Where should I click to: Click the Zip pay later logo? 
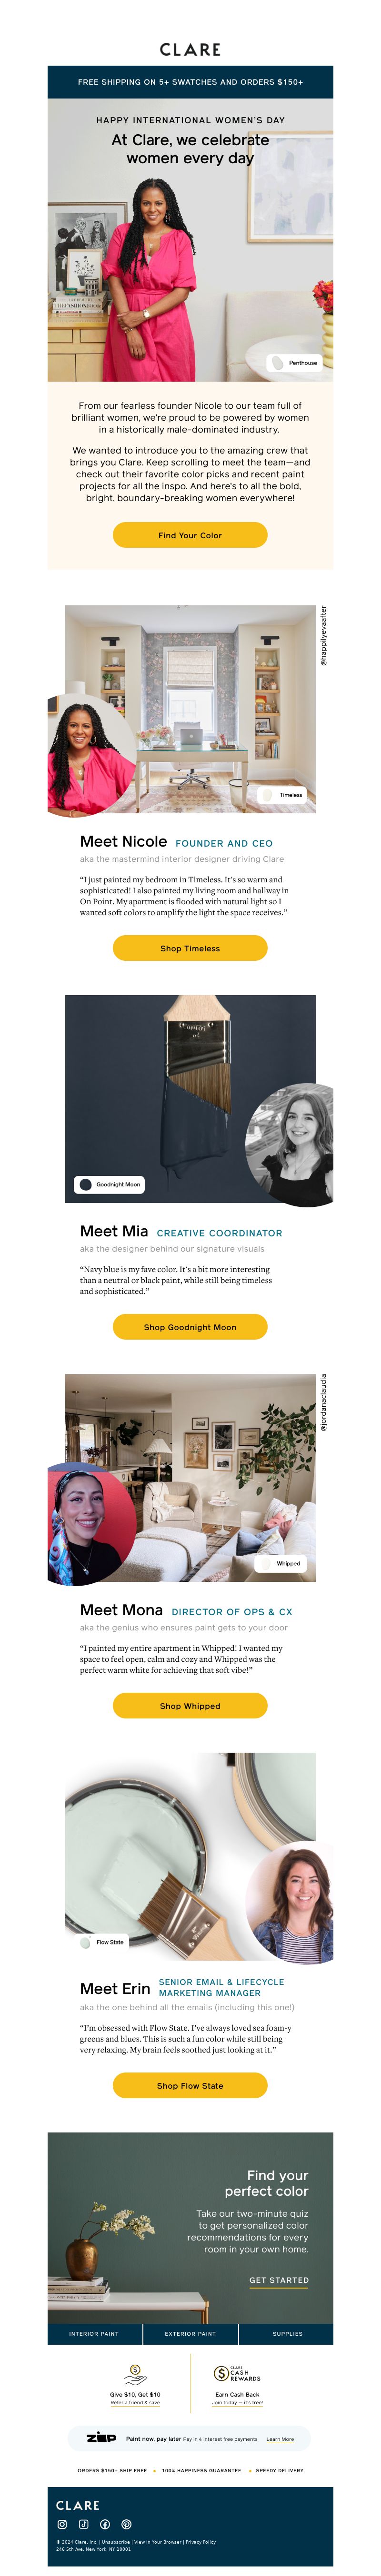tap(101, 2438)
